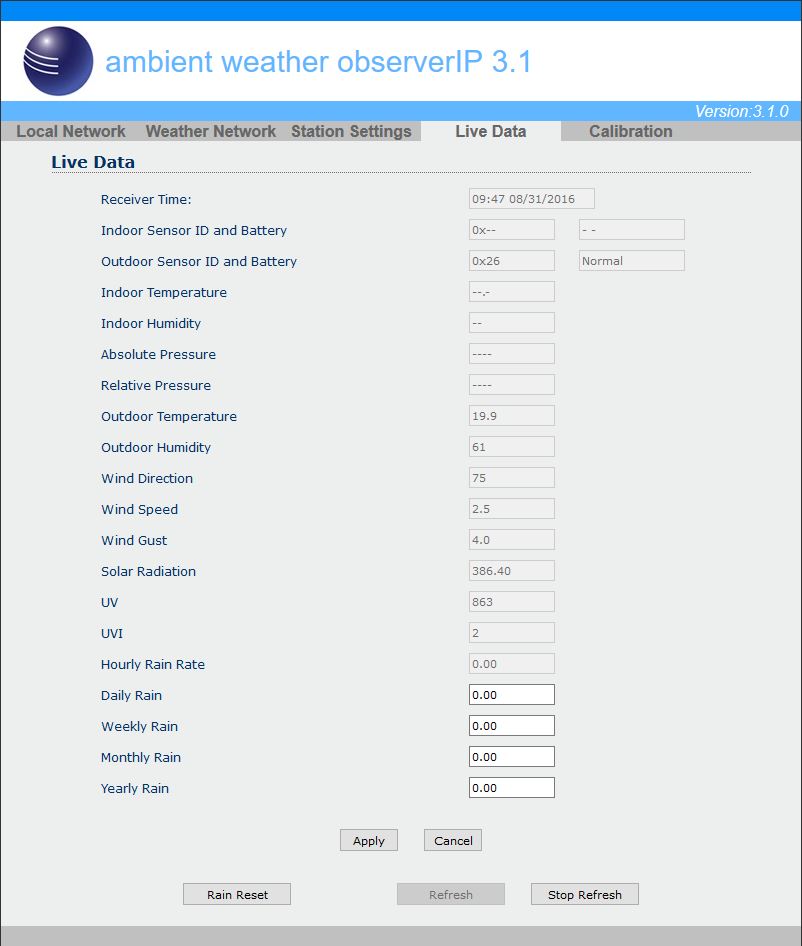Click the 'Hourly Rain Rate' label

pyautogui.click(x=153, y=664)
